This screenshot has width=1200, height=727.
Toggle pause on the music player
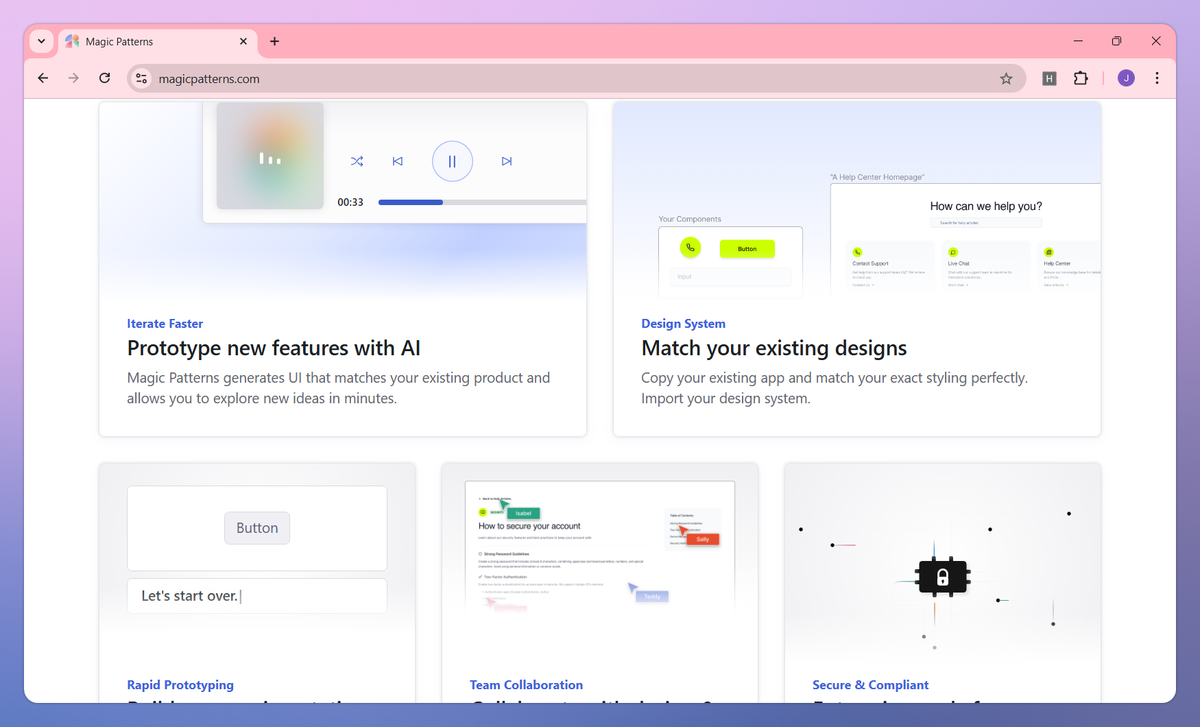pyautogui.click(x=452, y=160)
